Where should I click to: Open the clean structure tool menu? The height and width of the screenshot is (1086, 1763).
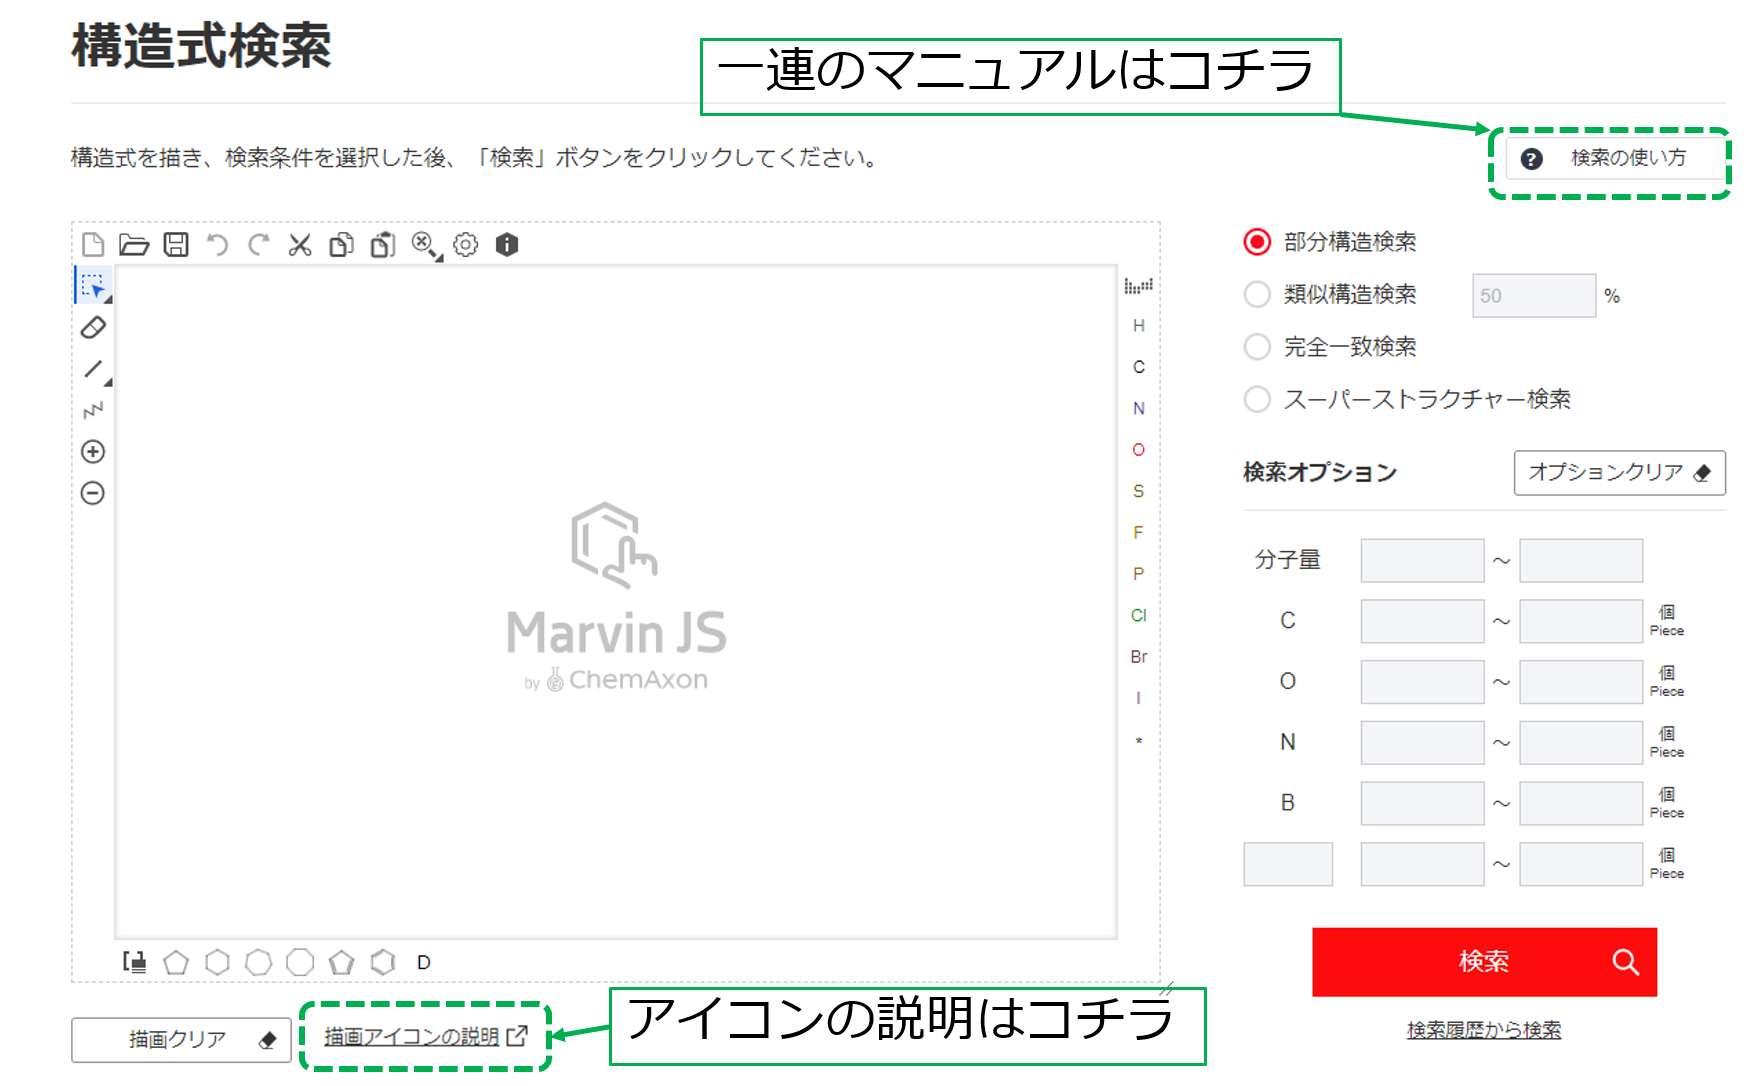(426, 246)
